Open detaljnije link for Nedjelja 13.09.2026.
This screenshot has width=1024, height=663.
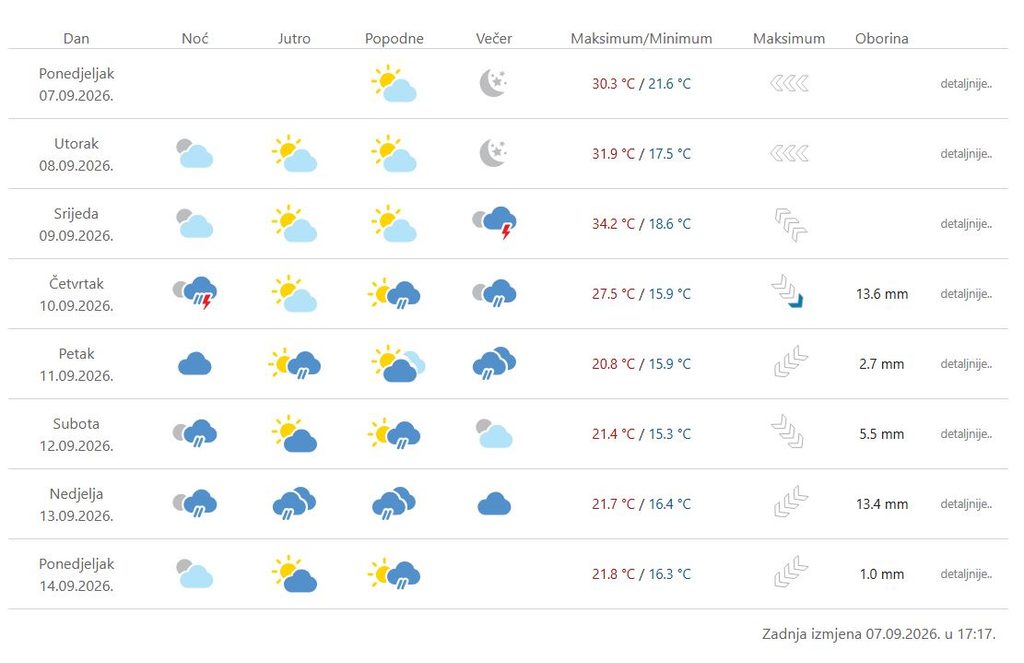point(966,504)
